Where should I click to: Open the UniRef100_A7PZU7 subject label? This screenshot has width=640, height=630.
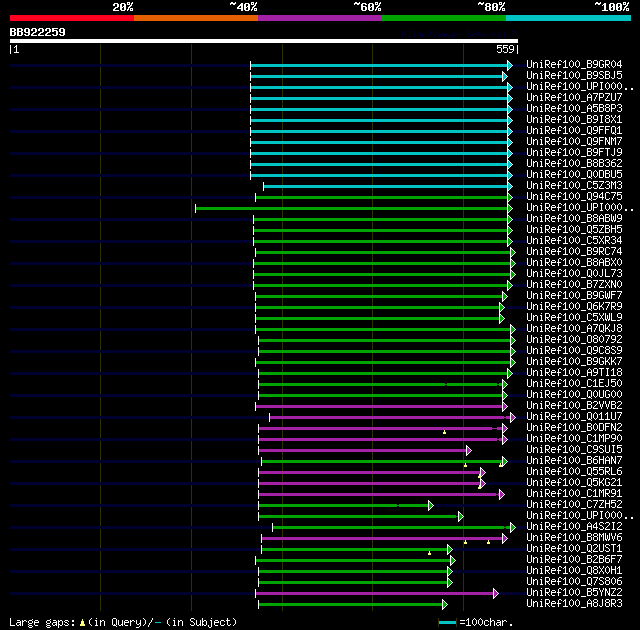click(x=574, y=98)
